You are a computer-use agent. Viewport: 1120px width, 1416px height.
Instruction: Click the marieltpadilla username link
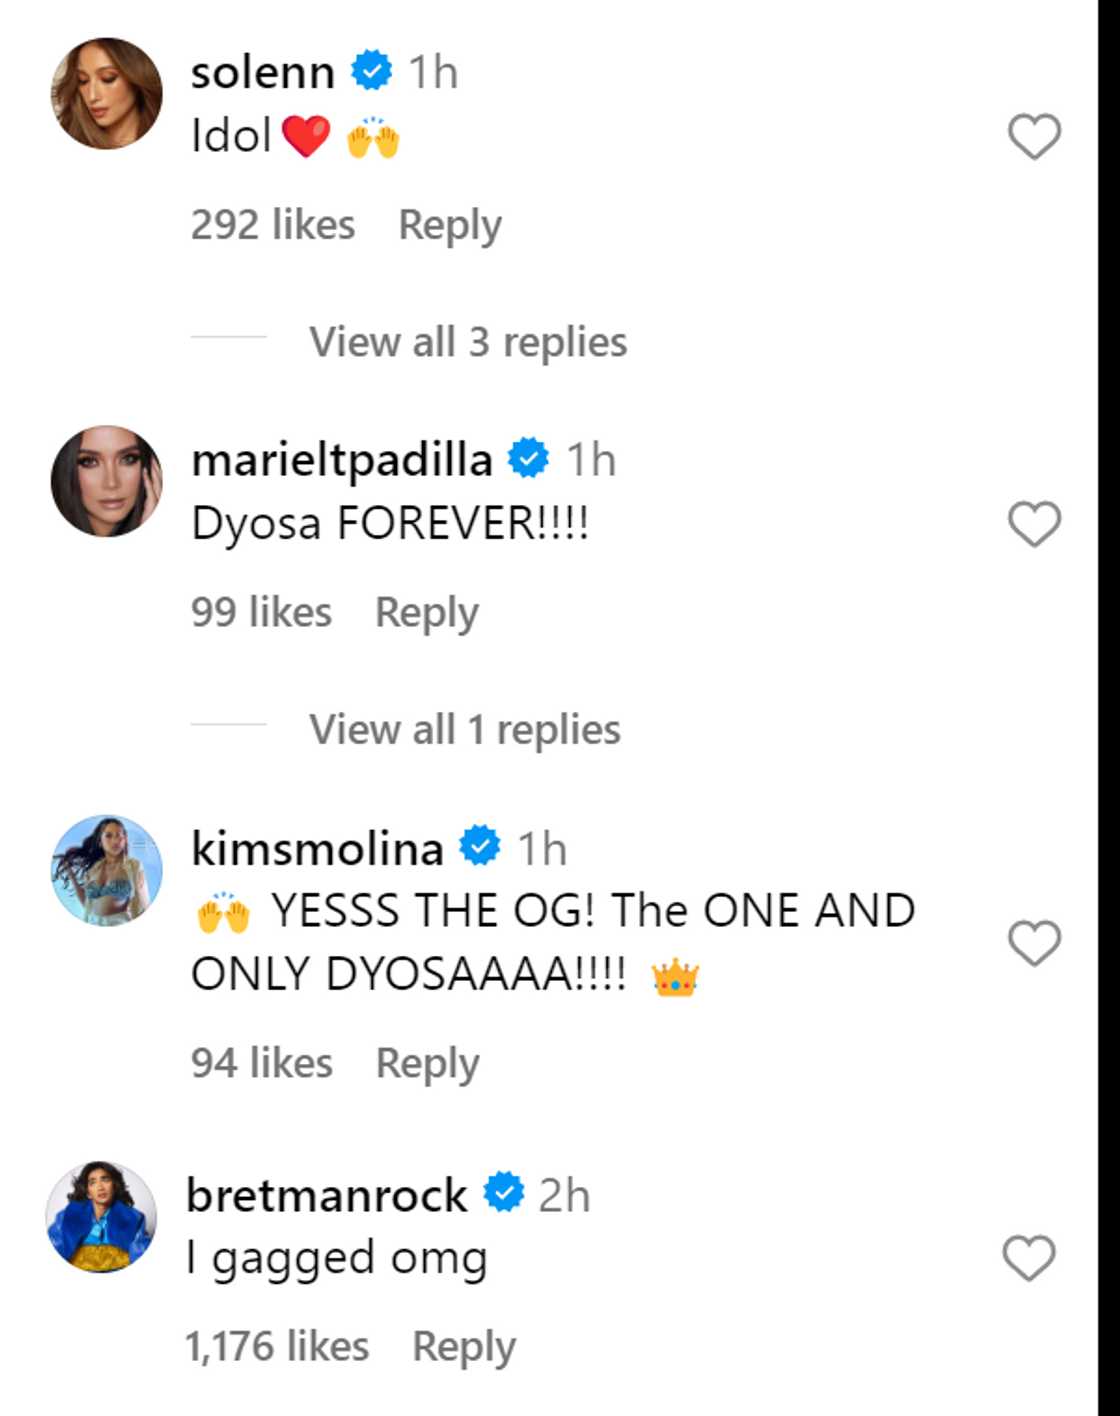click(x=341, y=460)
